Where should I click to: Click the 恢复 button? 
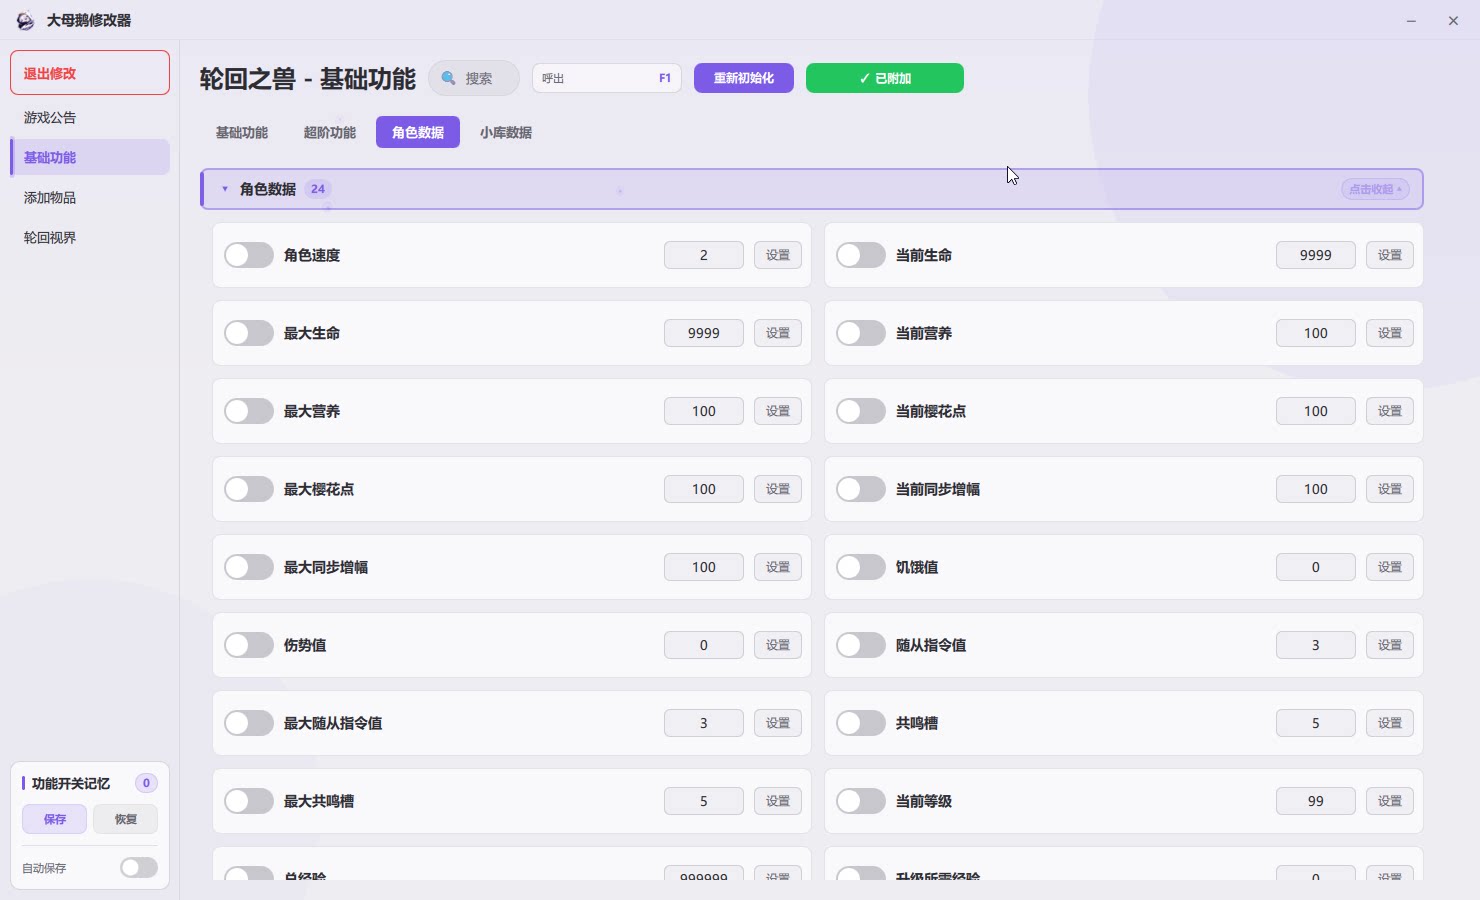(x=126, y=819)
